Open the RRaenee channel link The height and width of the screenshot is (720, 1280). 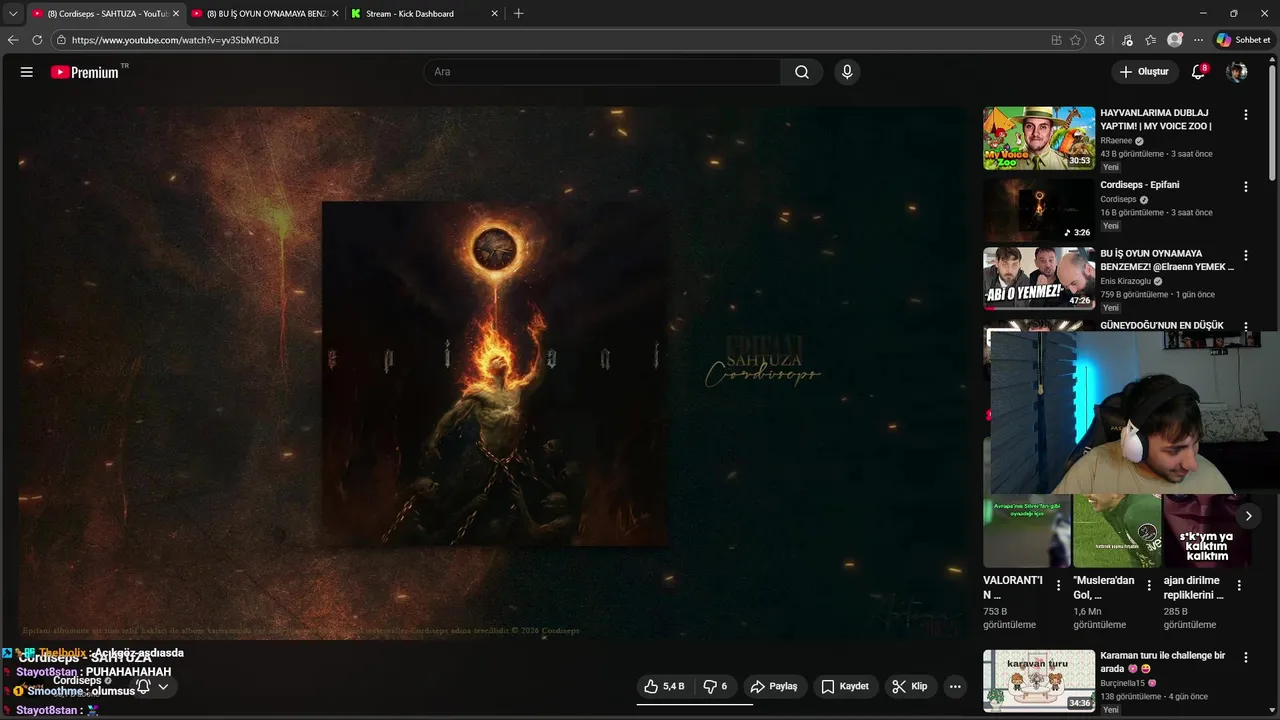[1116, 141]
